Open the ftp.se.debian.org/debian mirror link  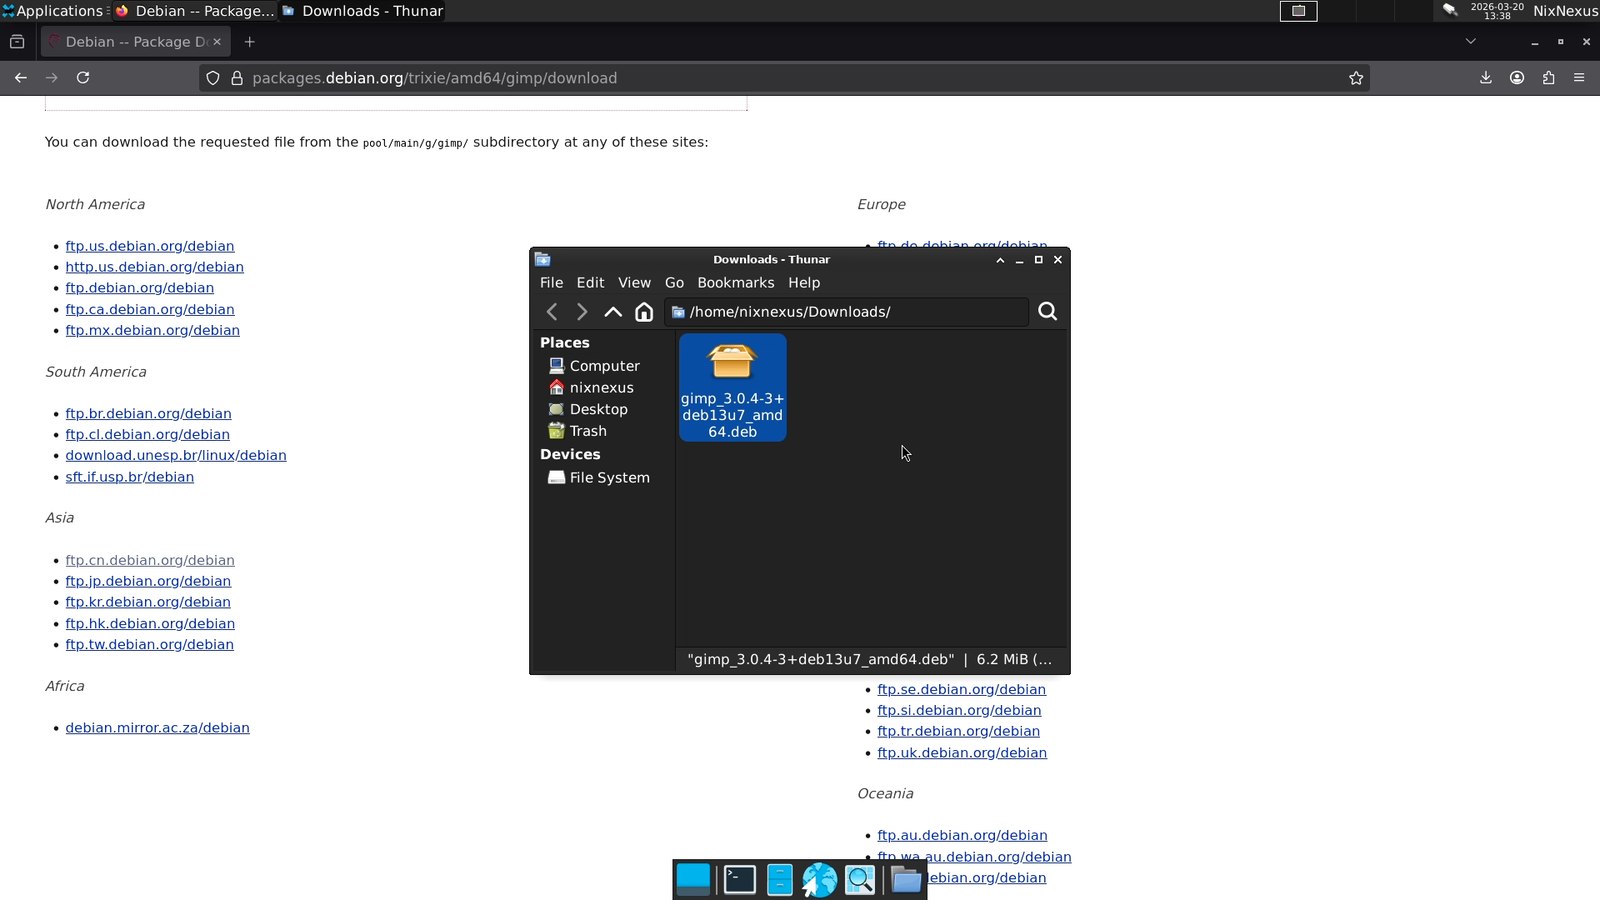961,689
